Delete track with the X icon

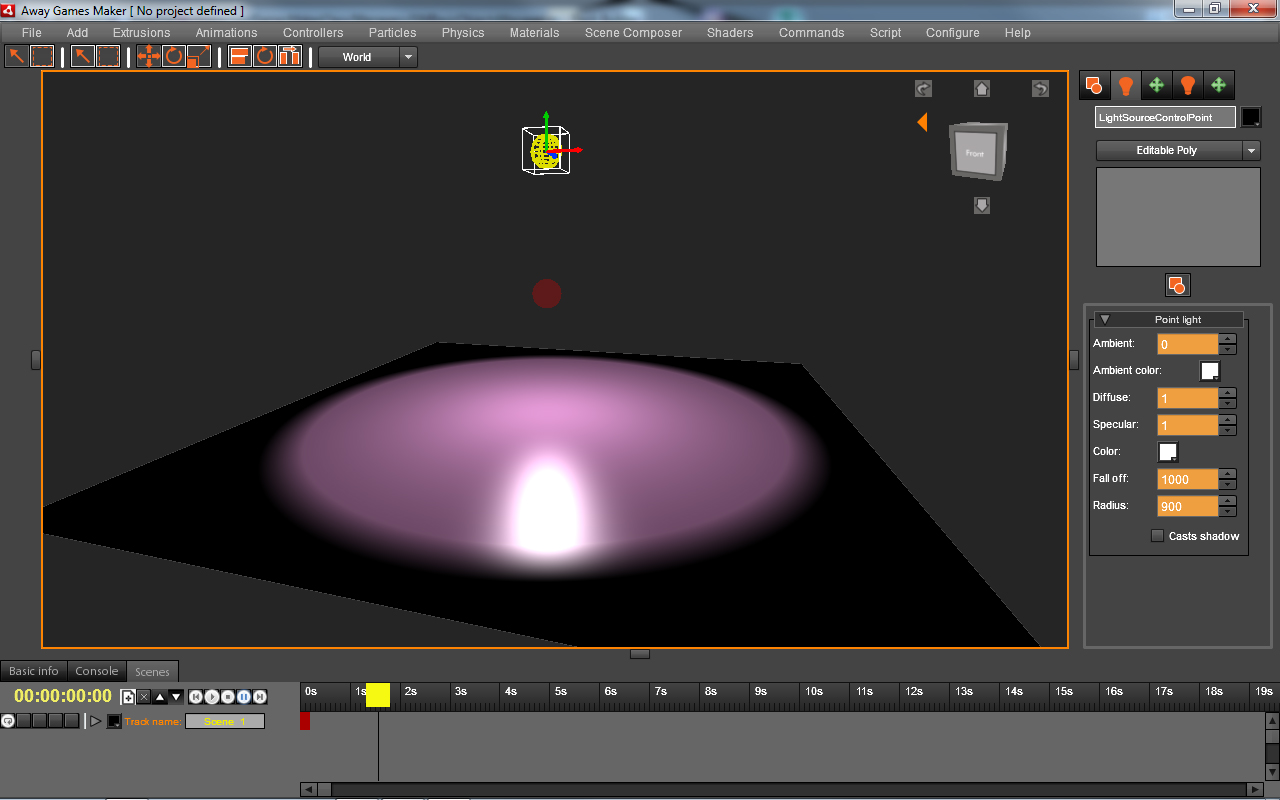(x=144, y=697)
